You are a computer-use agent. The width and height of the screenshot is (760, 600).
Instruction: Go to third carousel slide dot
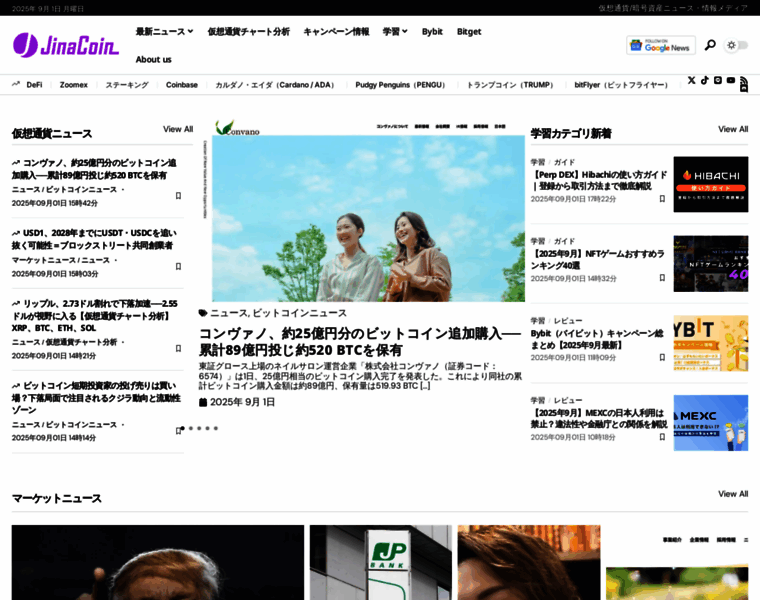coord(199,428)
